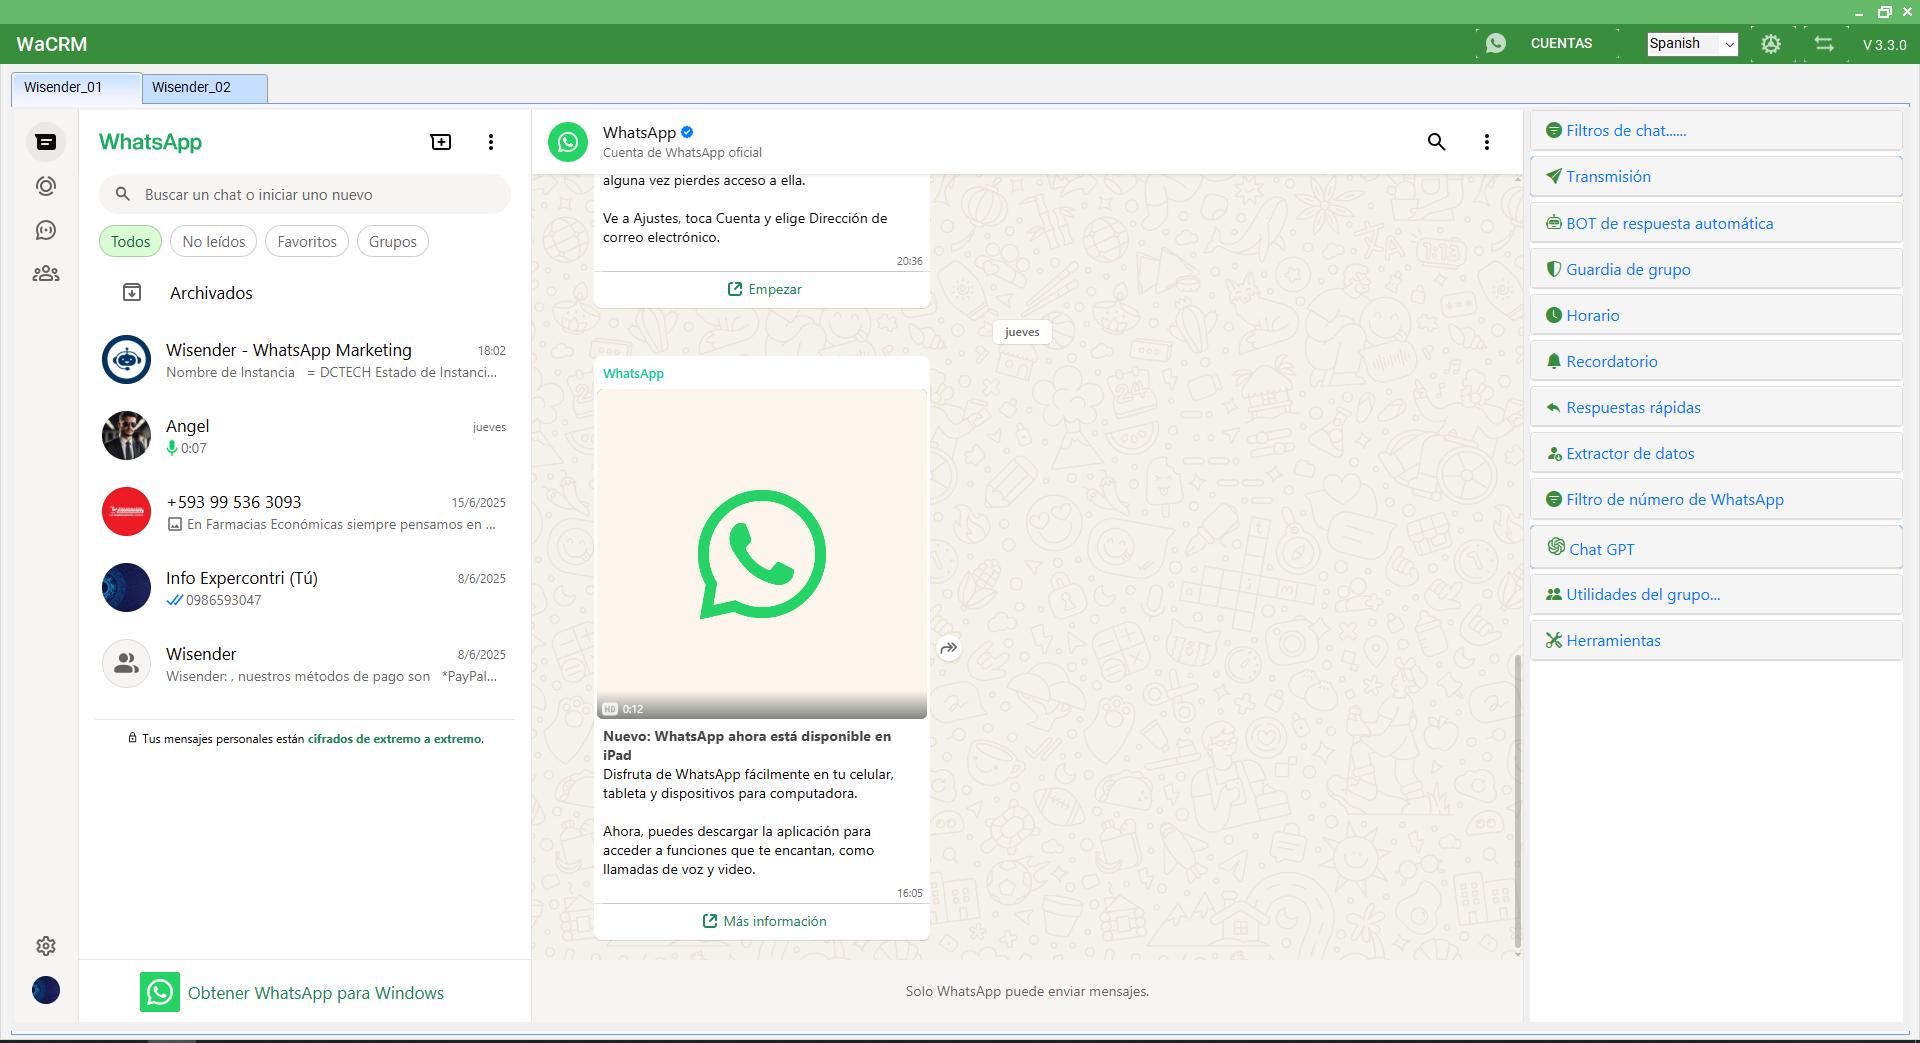Open the Herramientas entry

[1716, 640]
